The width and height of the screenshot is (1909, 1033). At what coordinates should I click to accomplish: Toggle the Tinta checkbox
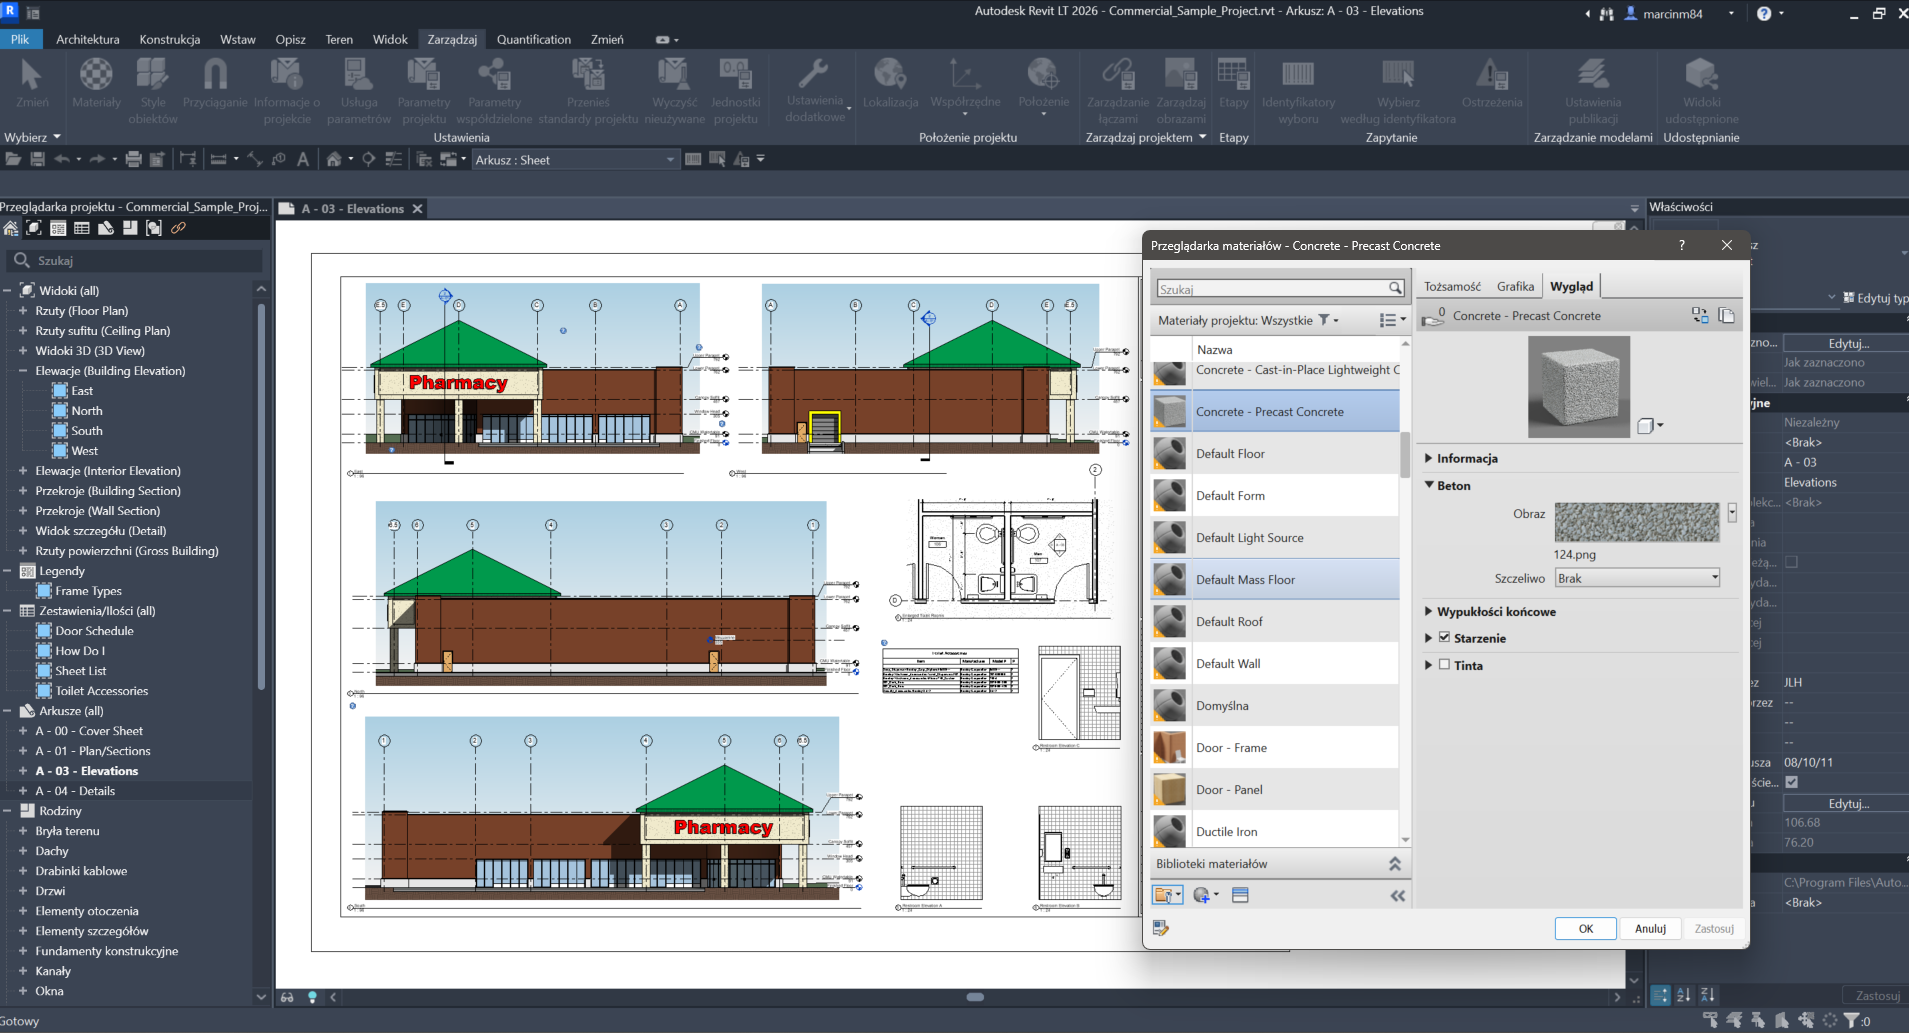tap(1444, 664)
